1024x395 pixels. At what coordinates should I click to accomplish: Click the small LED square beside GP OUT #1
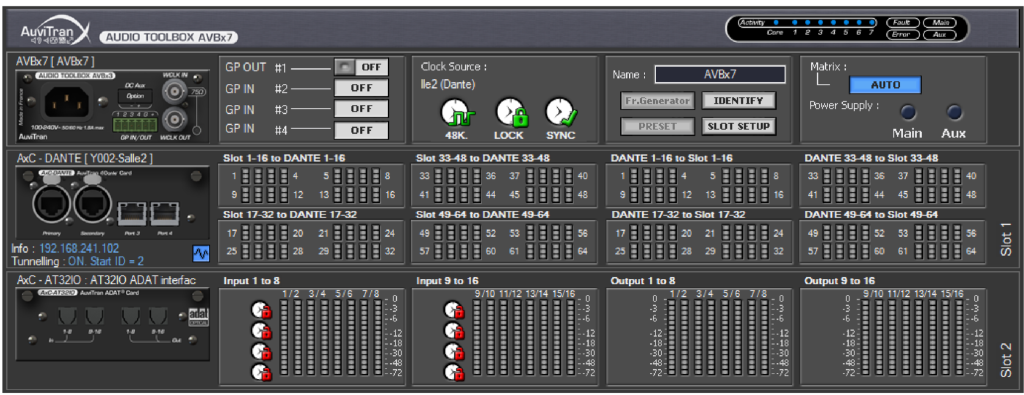(x=344, y=67)
